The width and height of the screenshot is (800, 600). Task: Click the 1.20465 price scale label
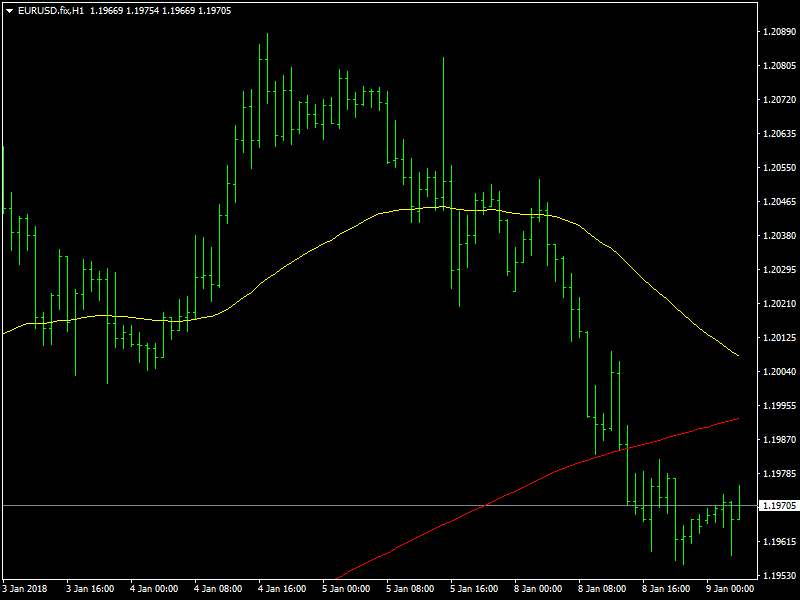coord(779,202)
